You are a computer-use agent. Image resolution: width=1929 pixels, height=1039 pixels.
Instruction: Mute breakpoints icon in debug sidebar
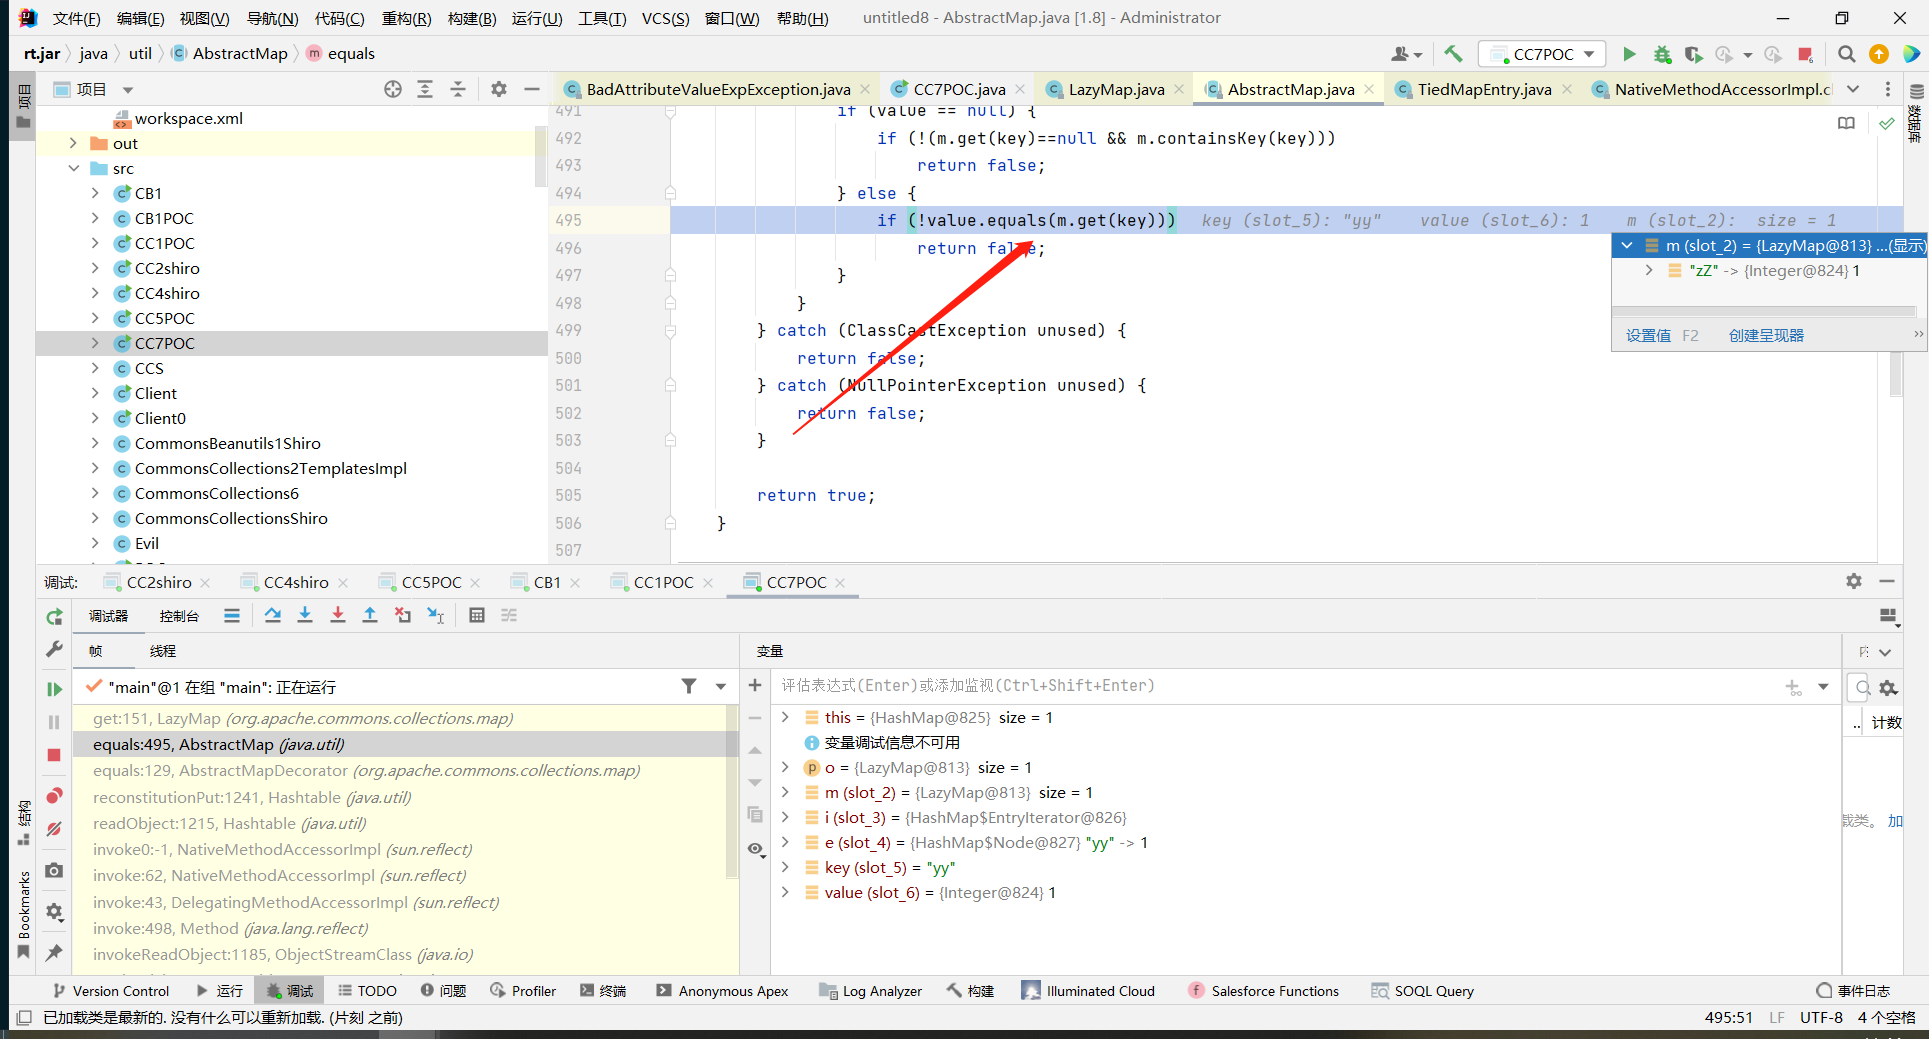click(54, 829)
